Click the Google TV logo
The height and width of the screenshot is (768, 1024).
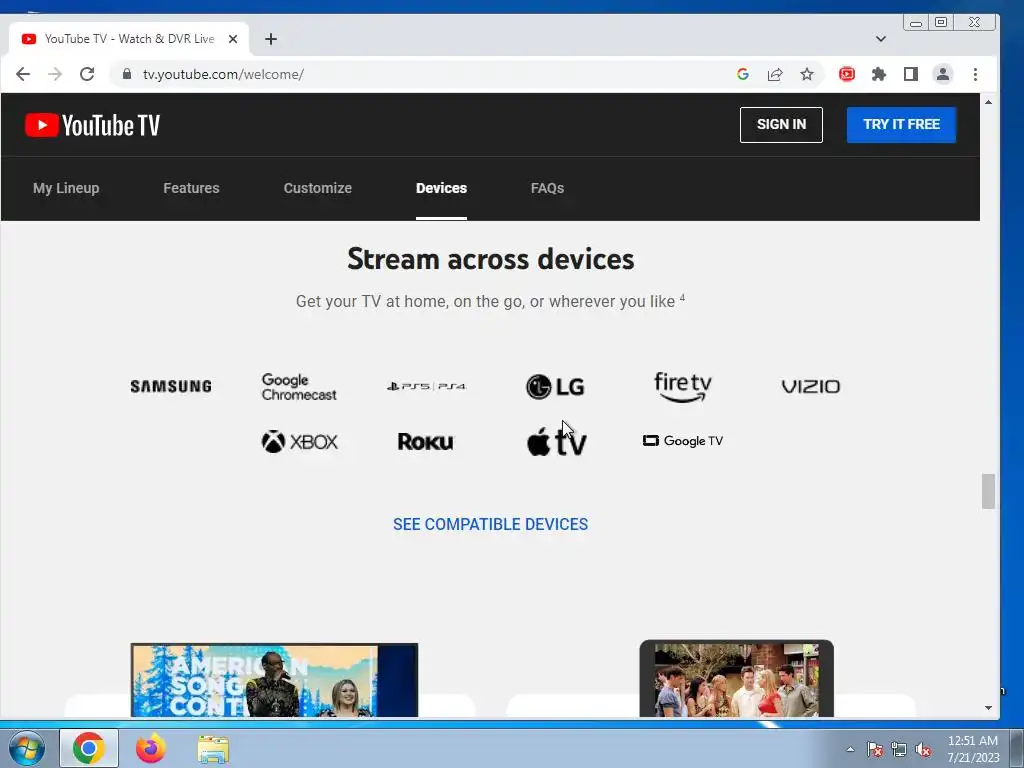pos(683,441)
